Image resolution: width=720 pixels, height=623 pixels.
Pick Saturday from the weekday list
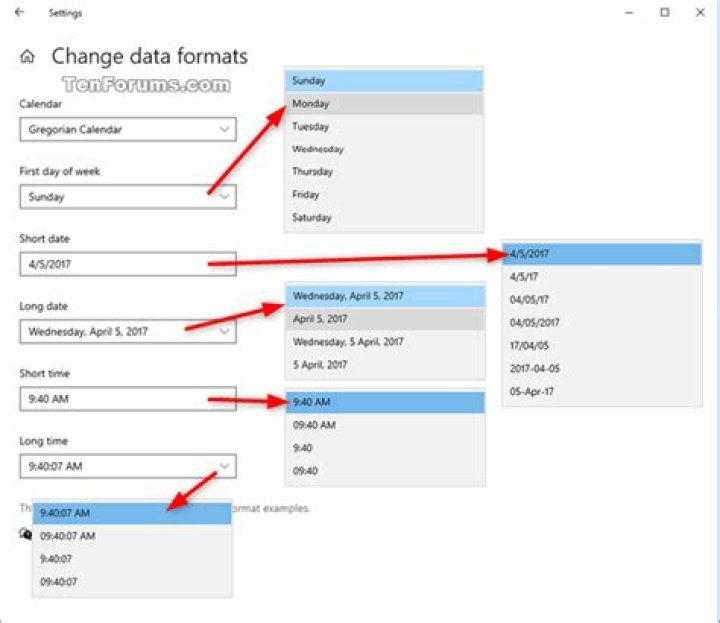click(384, 218)
